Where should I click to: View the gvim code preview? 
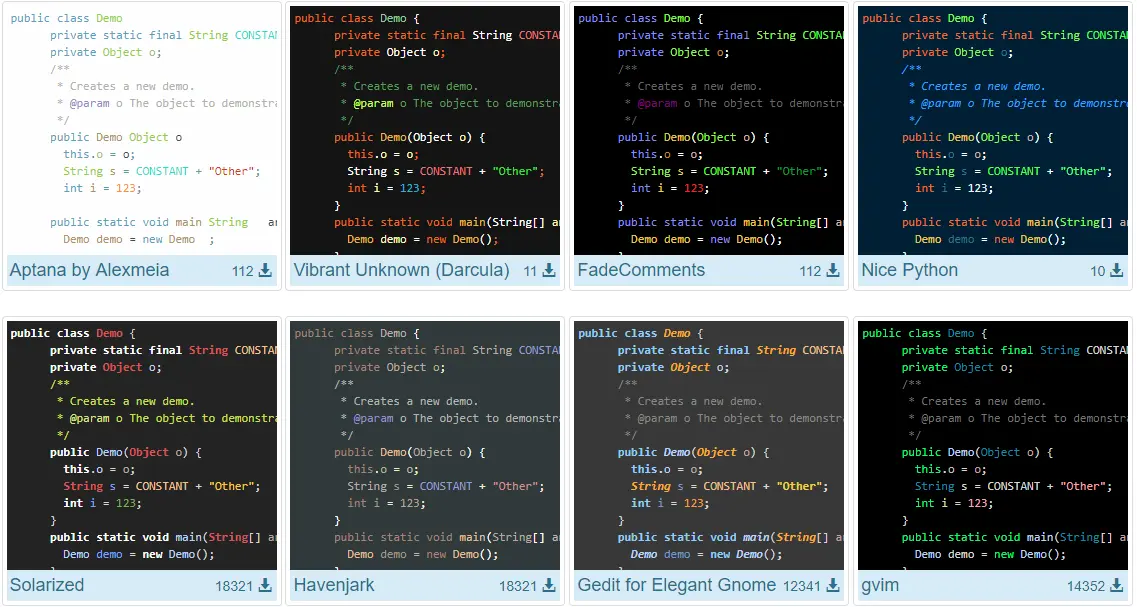pyautogui.click(x=993, y=445)
